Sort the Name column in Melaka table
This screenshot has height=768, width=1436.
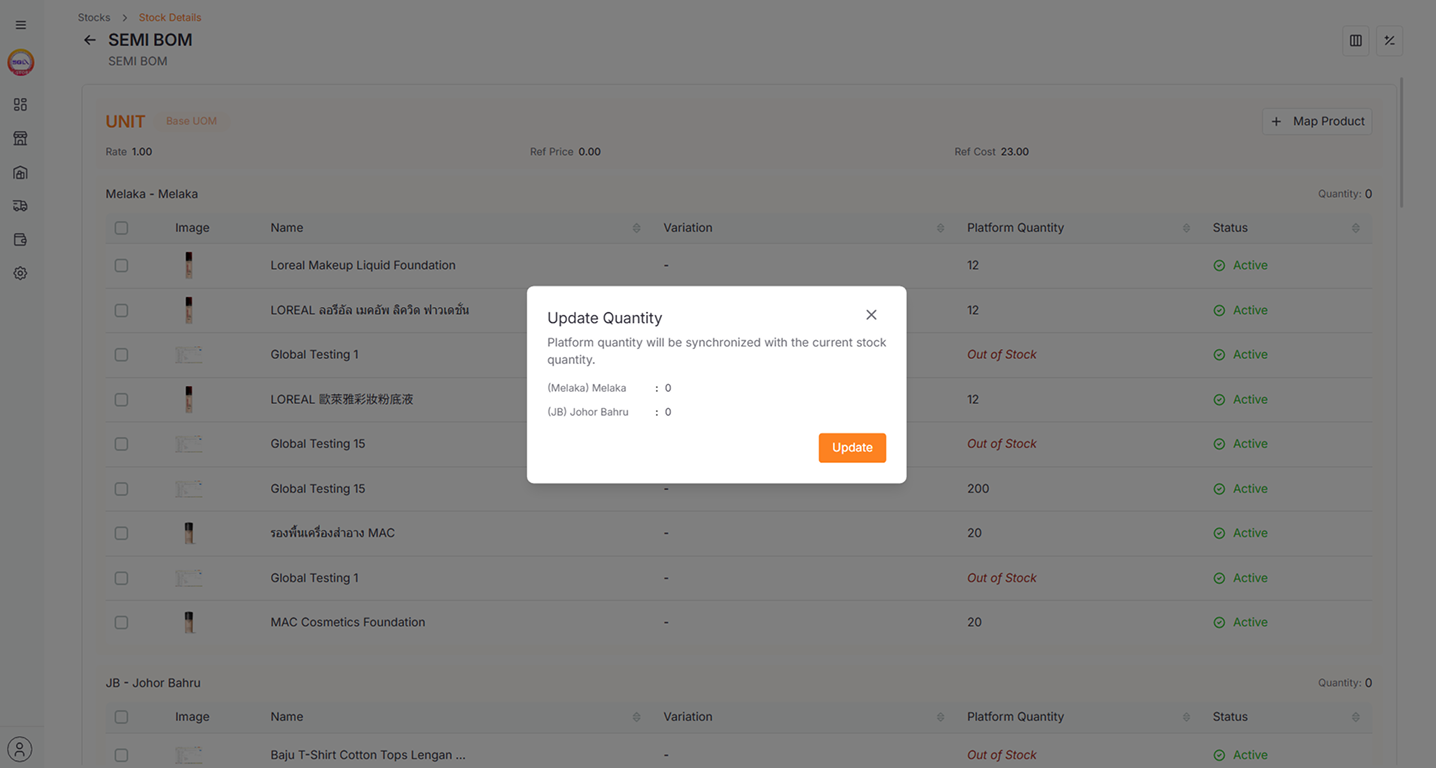point(636,227)
